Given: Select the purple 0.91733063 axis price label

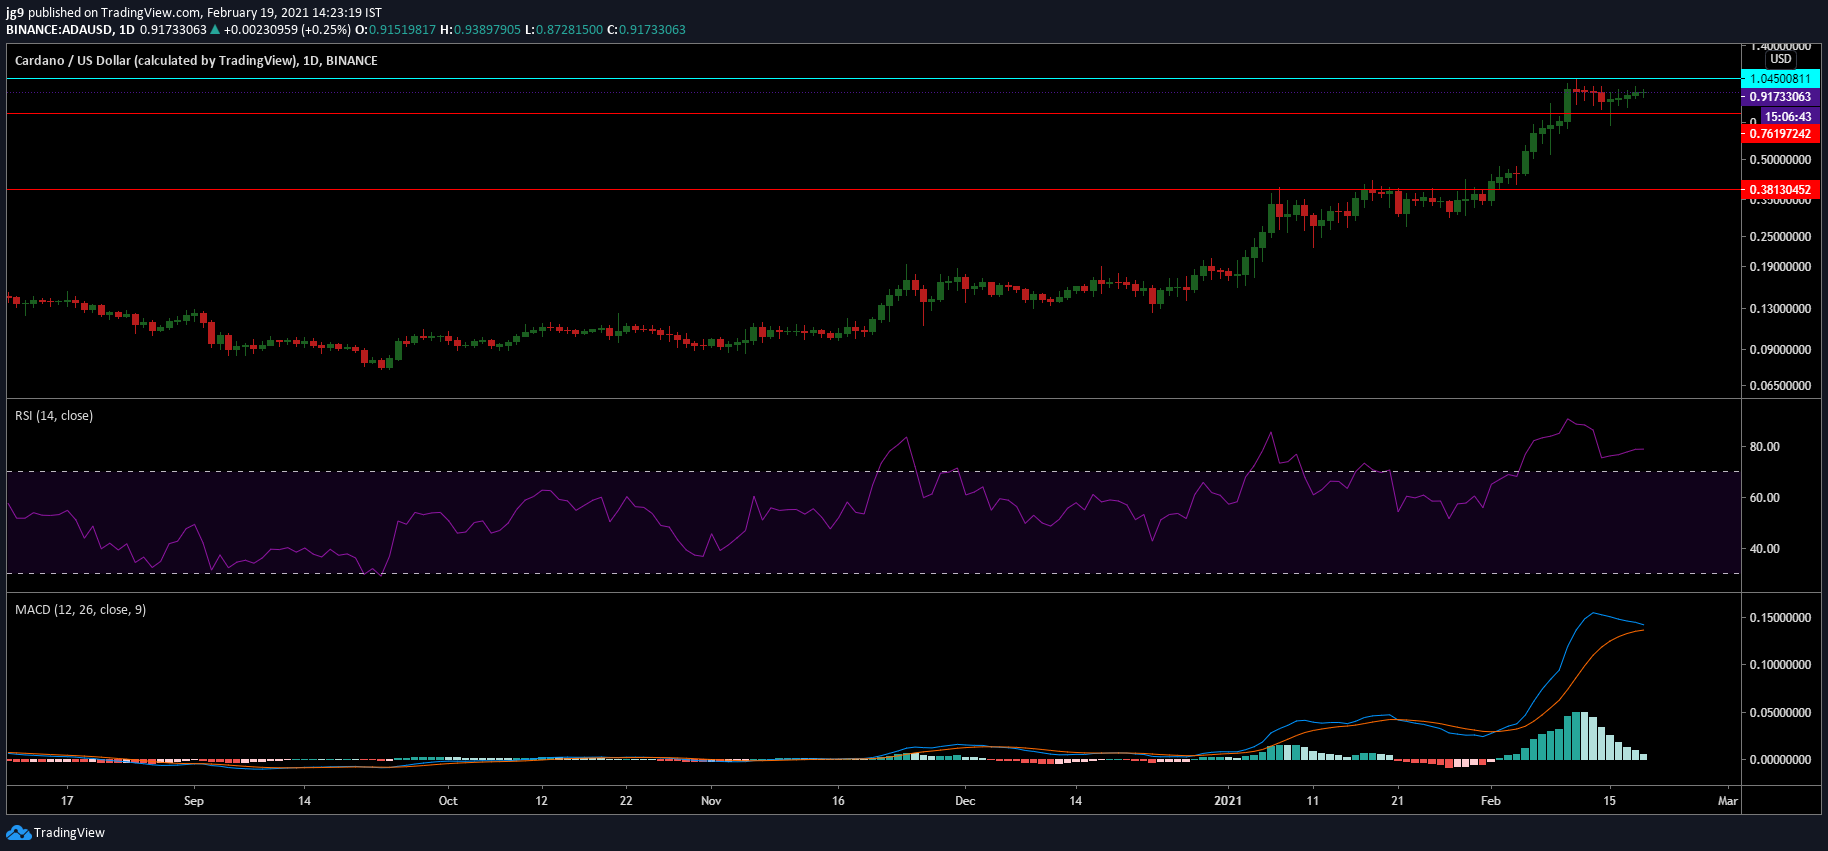Looking at the screenshot, I should pyautogui.click(x=1780, y=97).
